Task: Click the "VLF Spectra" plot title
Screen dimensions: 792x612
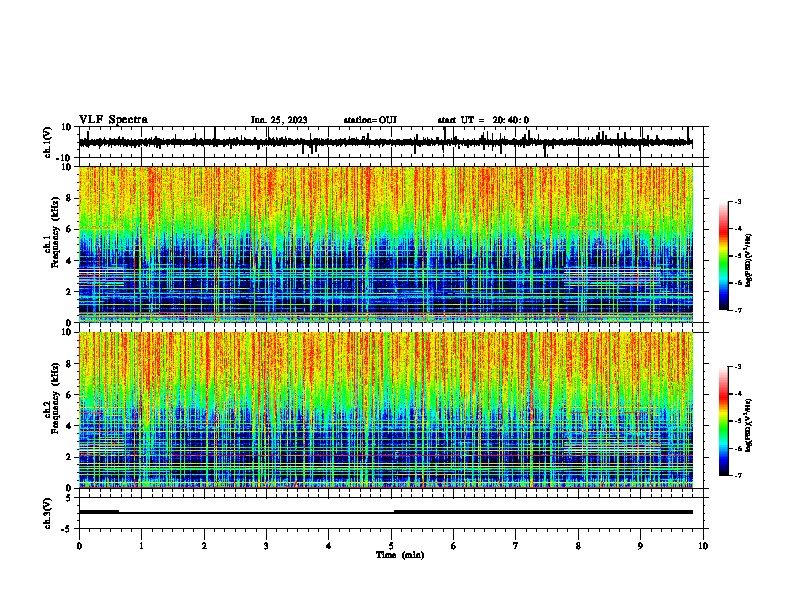Action: tap(113, 119)
